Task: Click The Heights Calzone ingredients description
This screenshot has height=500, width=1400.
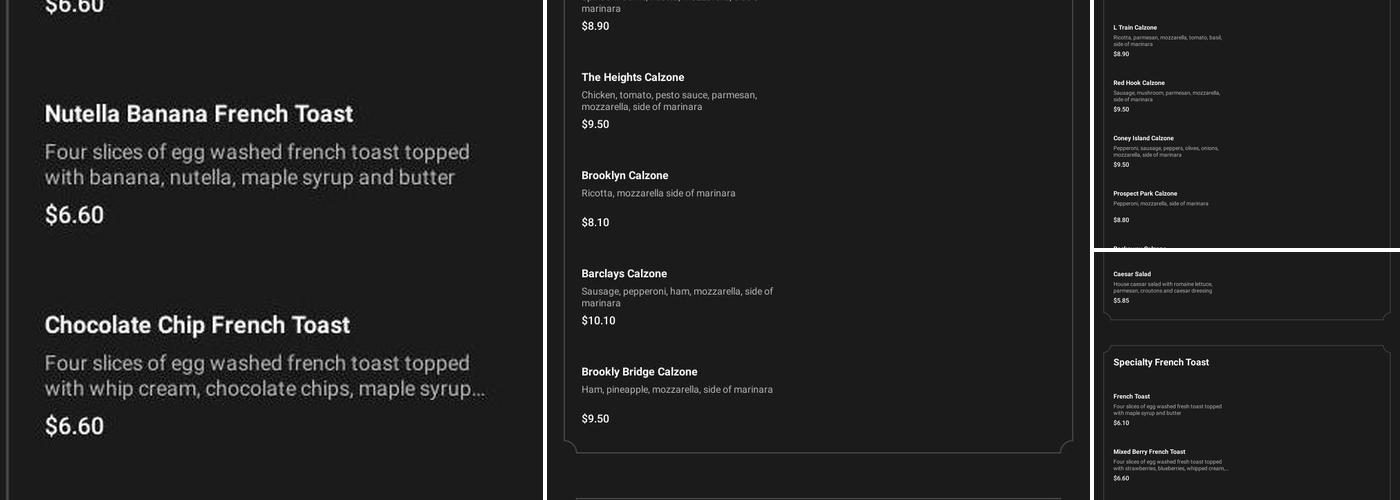Action: (x=669, y=101)
